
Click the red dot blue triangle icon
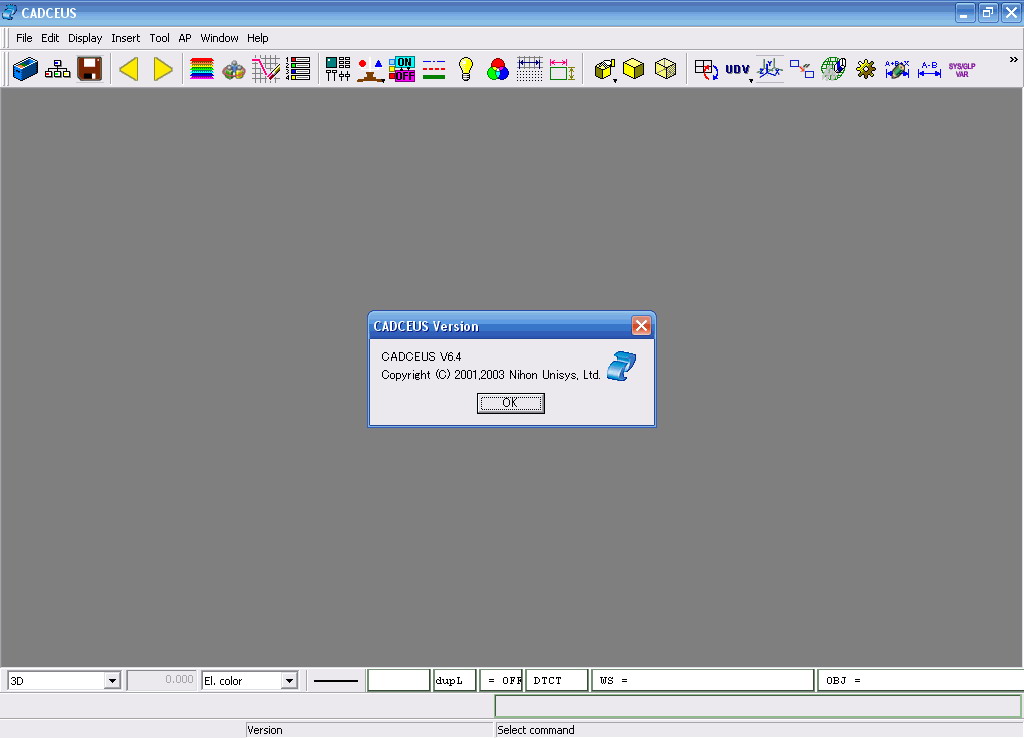370,69
